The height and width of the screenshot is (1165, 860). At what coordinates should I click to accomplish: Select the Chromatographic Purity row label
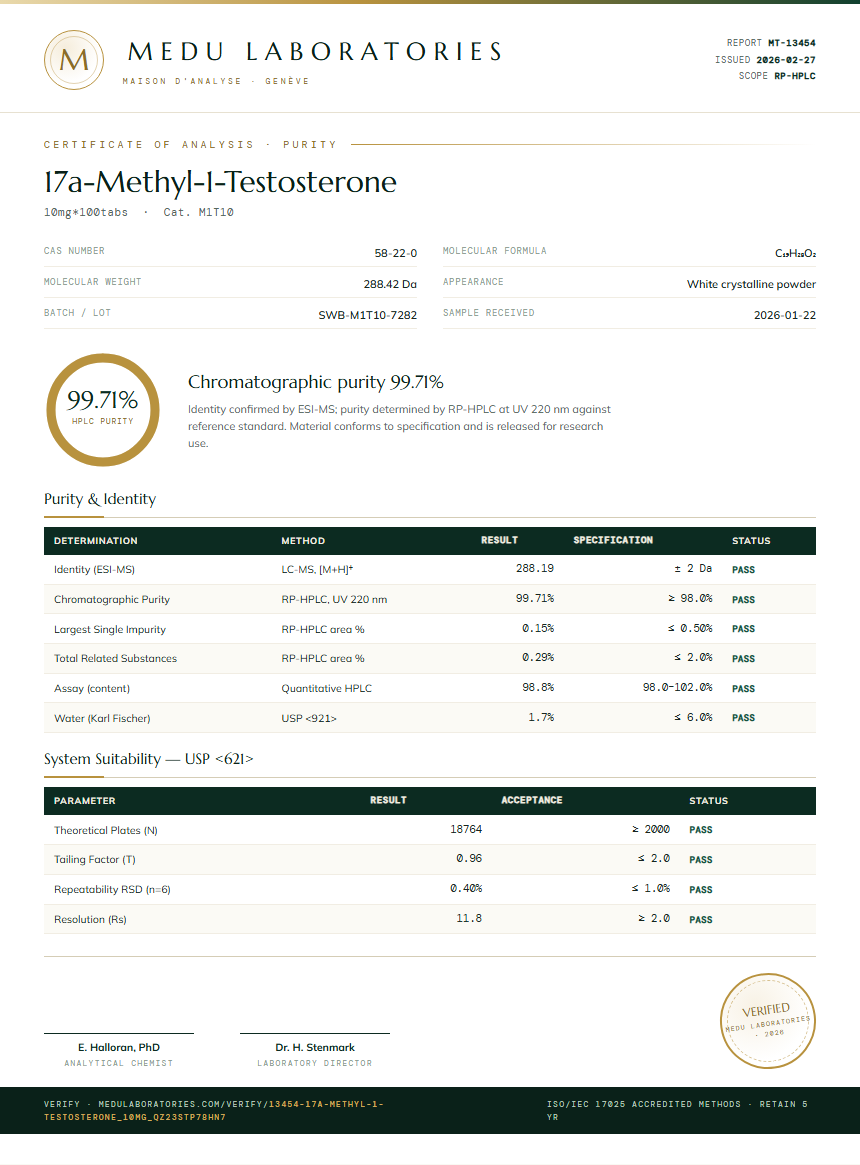pyautogui.click(x=111, y=600)
